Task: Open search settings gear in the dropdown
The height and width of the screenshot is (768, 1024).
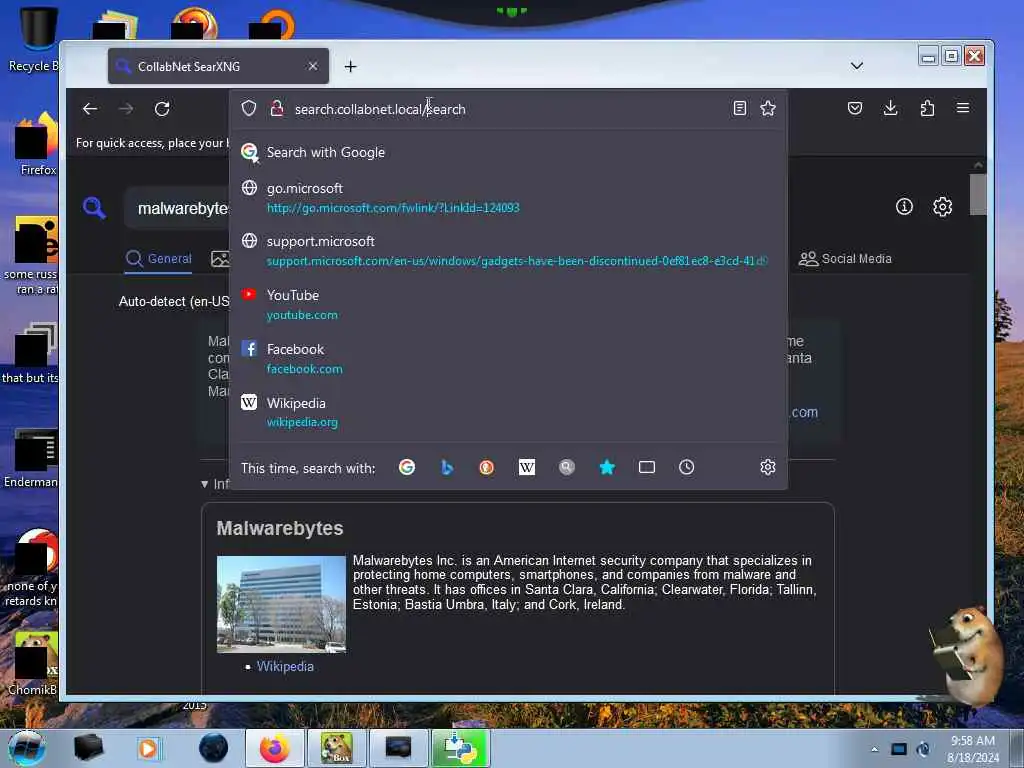Action: coord(768,467)
